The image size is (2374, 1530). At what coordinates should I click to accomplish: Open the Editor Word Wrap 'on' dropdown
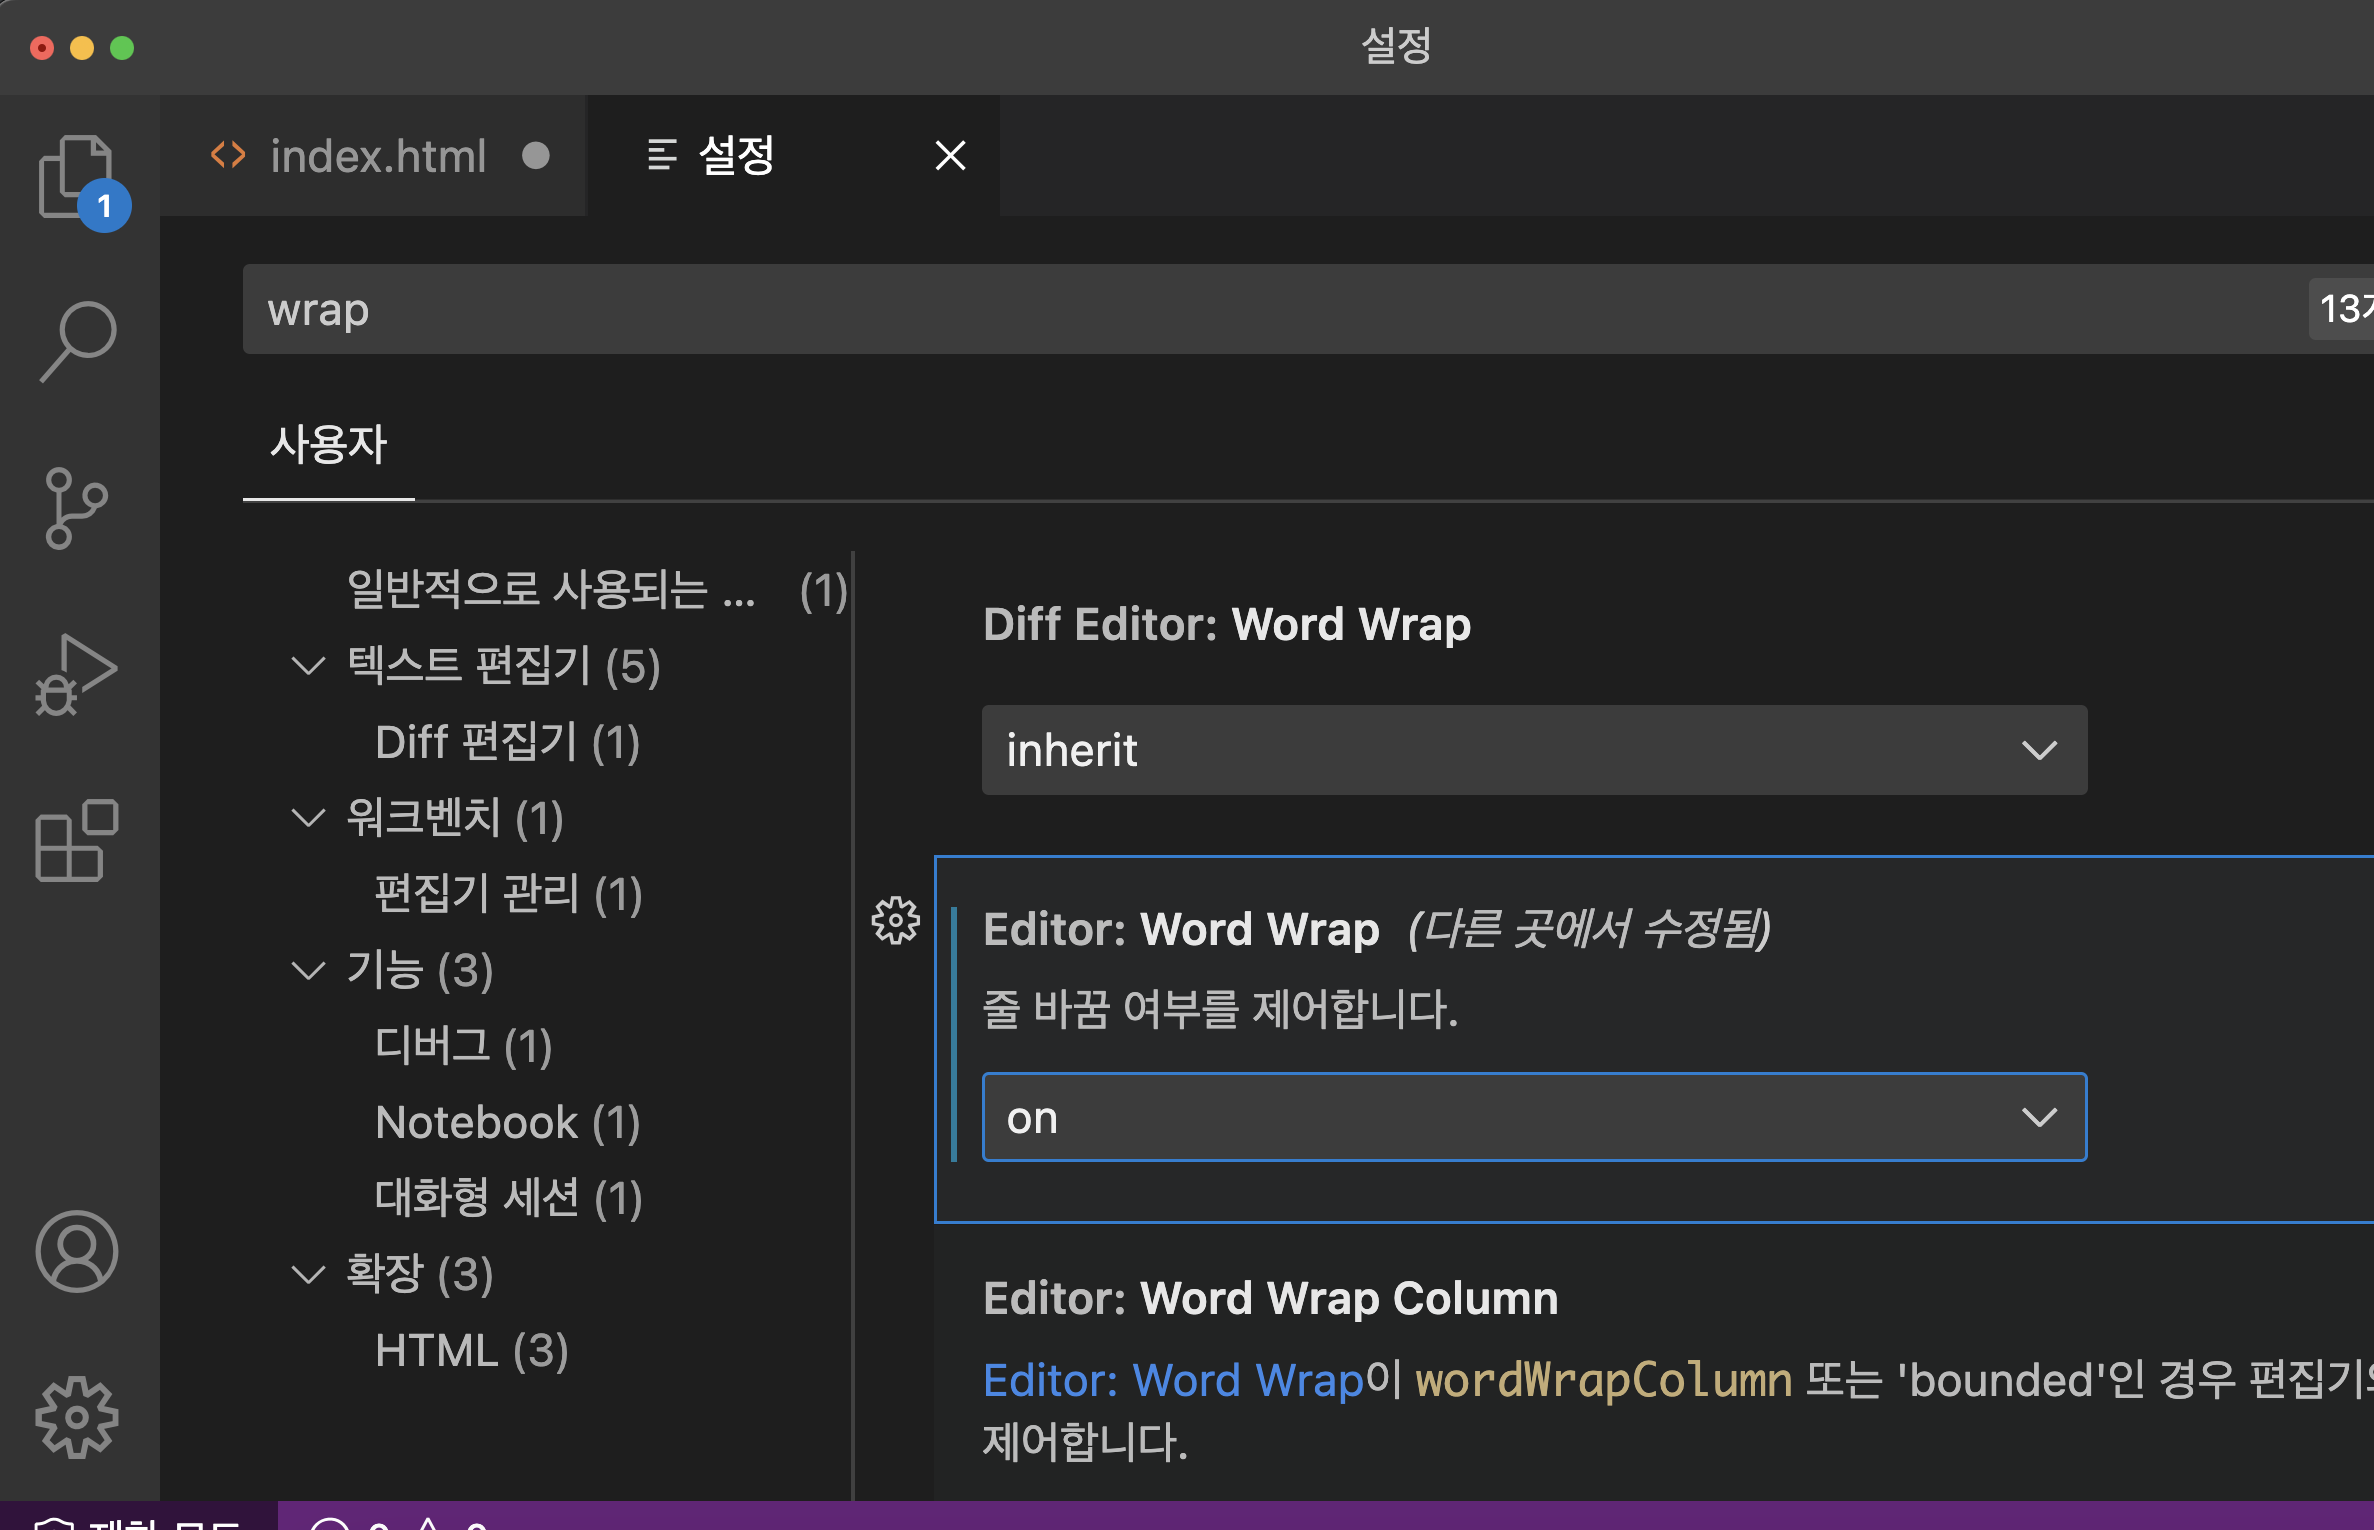pos(1533,1117)
